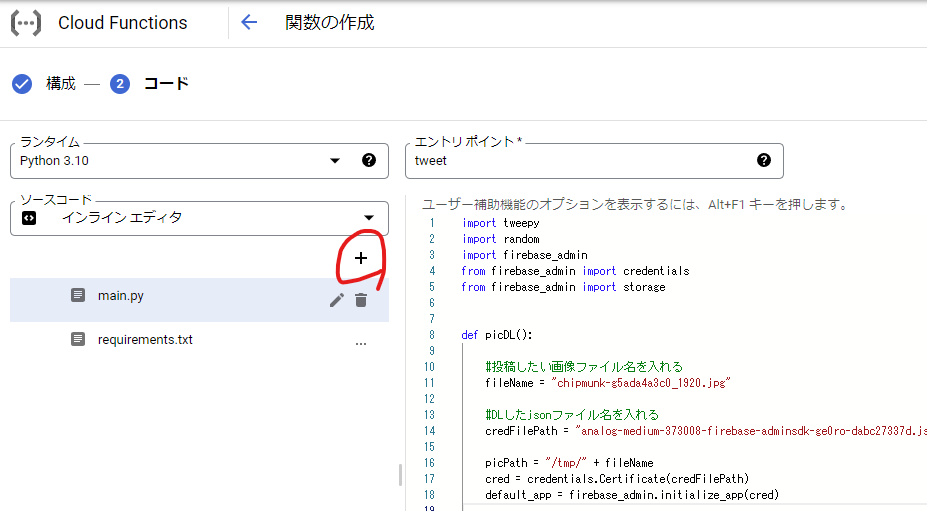The width and height of the screenshot is (927, 511).
Task: Click the completed 構成 step checkmark
Action: (22, 84)
